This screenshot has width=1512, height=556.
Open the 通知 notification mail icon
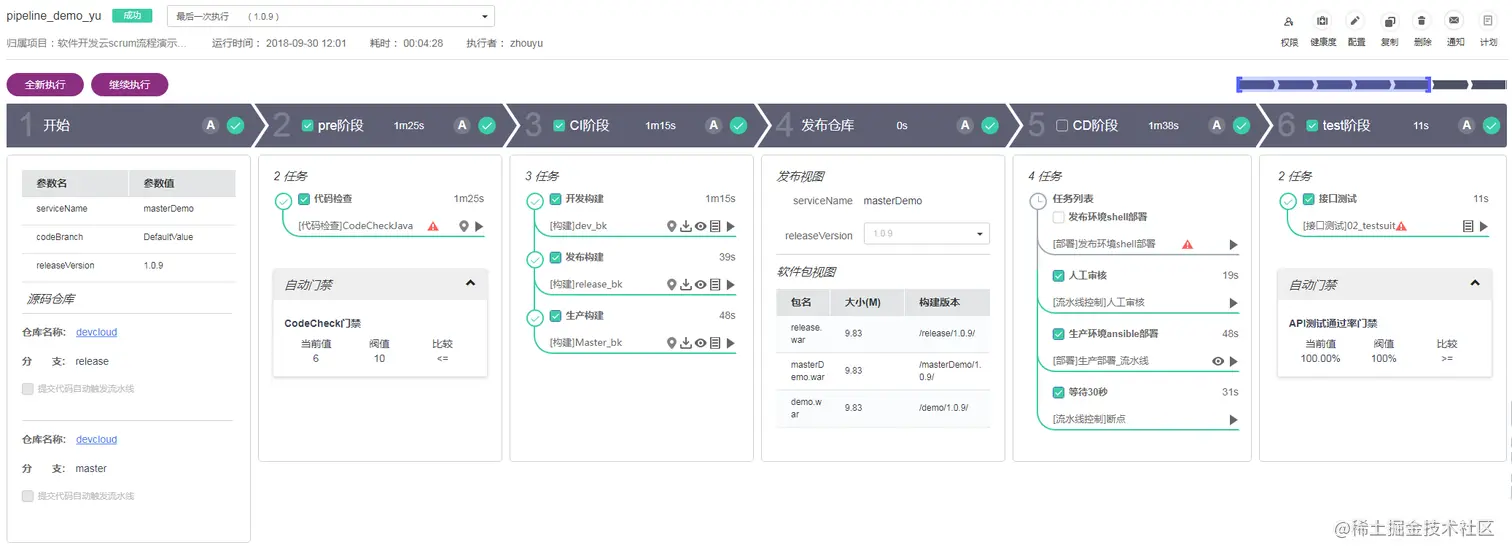point(1455,21)
